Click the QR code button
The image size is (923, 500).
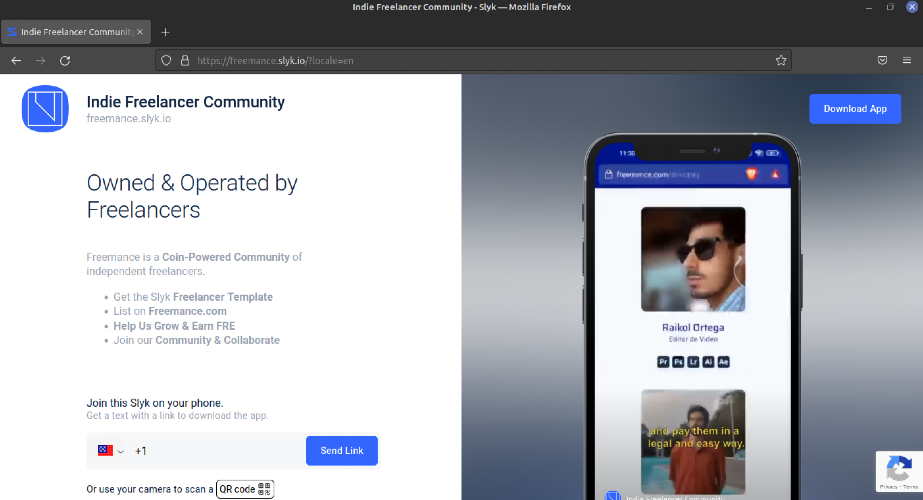[x=245, y=489]
